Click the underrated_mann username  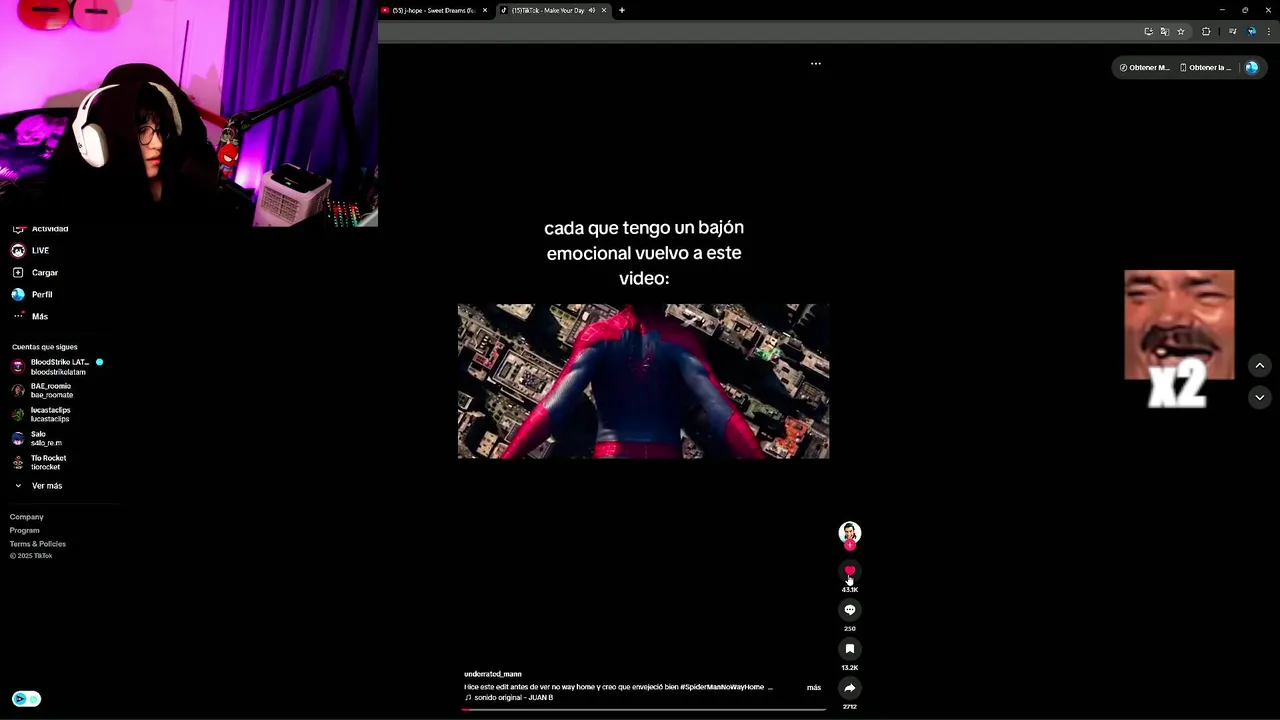pos(493,674)
